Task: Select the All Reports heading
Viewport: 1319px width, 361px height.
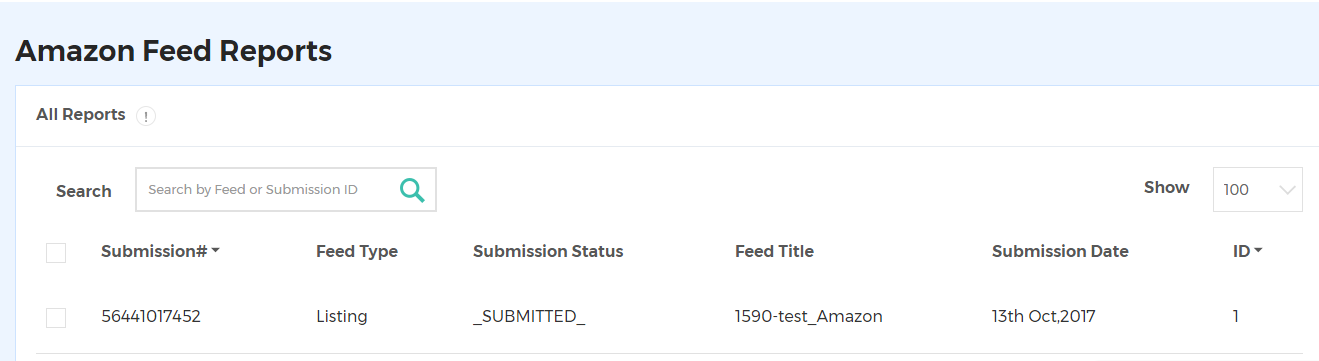Action: pos(81,115)
